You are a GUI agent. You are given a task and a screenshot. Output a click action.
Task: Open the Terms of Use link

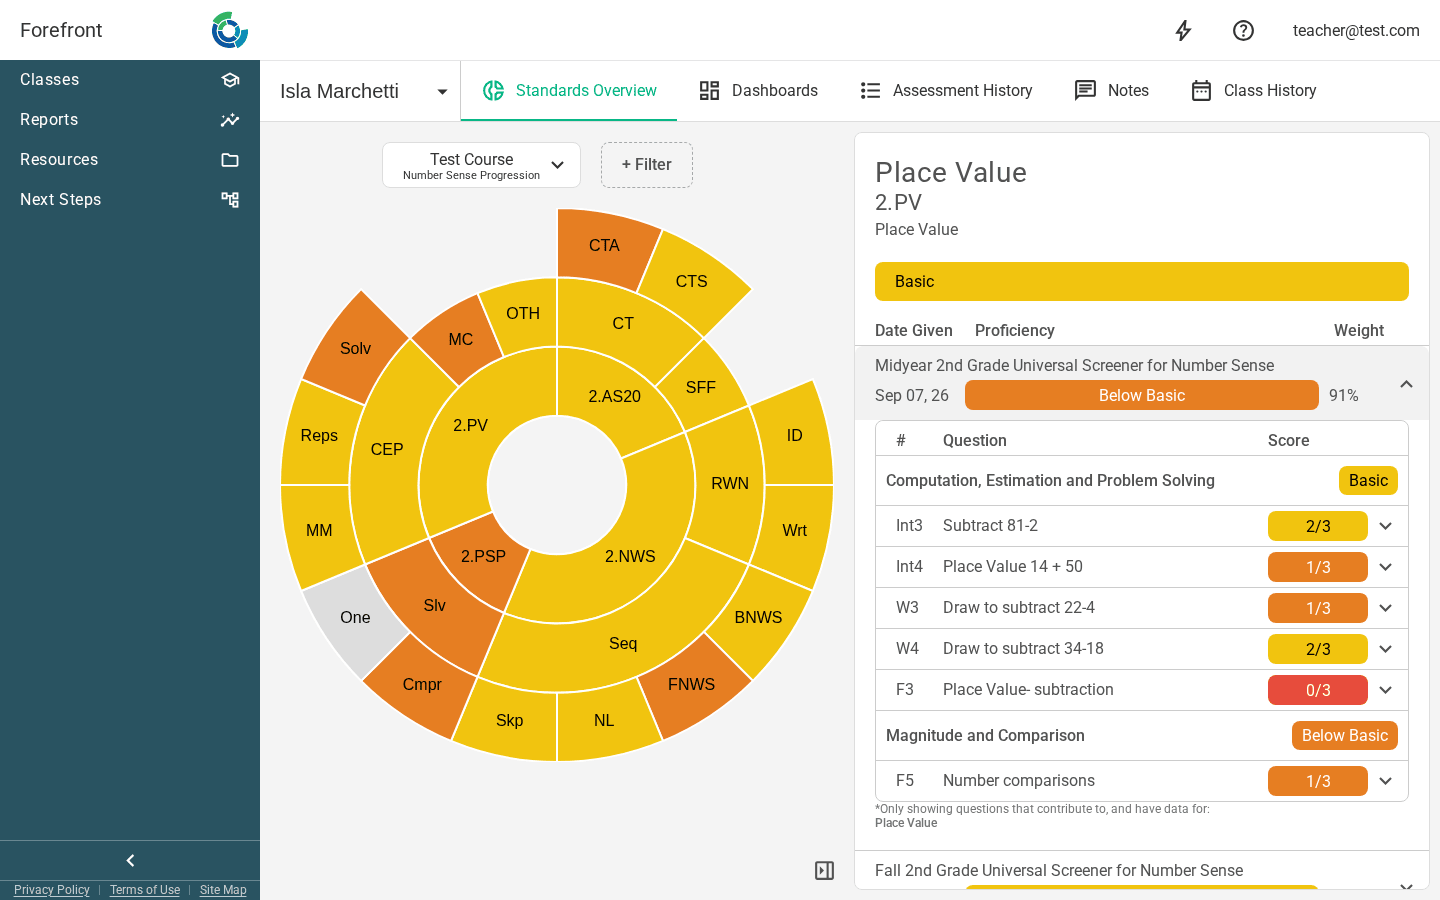[145, 890]
